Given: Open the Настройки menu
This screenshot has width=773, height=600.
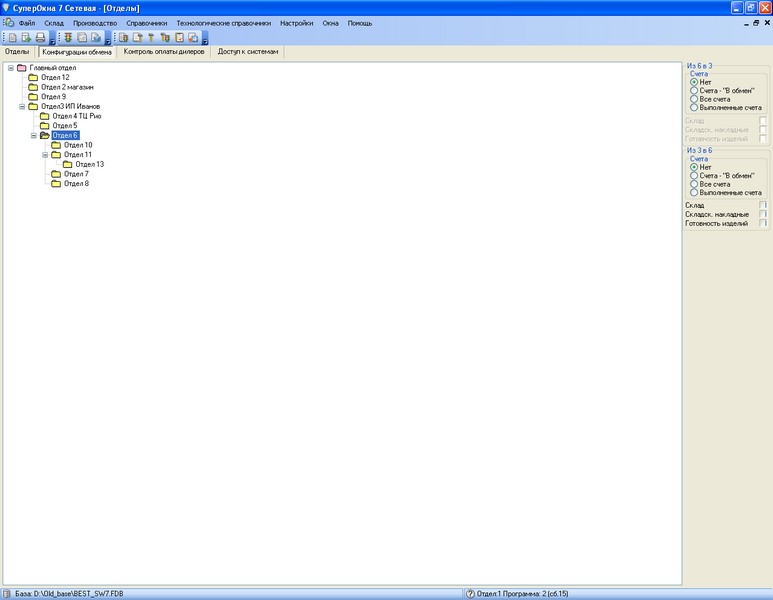Looking at the screenshot, I should coord(297,23).
